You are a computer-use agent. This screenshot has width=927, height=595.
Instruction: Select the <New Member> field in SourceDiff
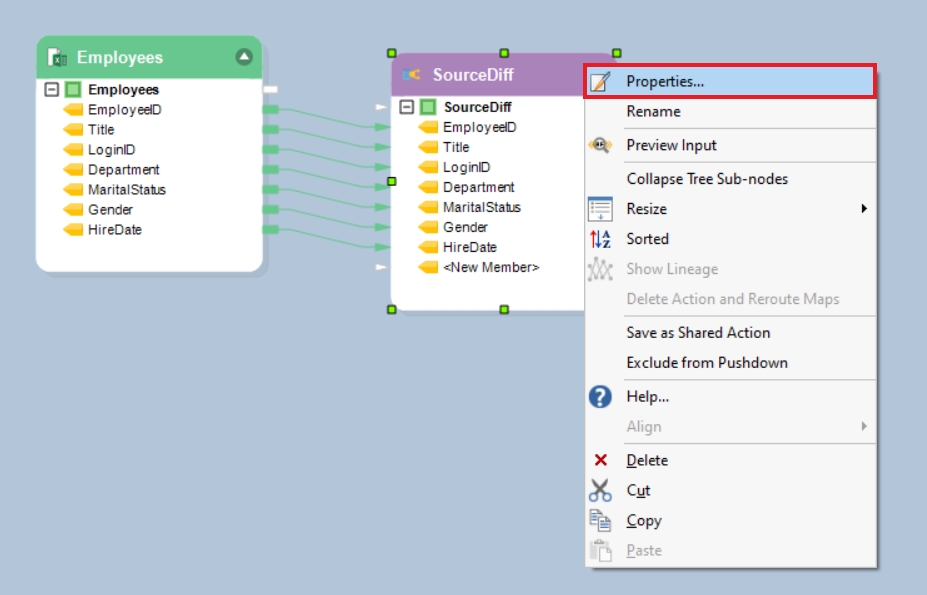491,267
